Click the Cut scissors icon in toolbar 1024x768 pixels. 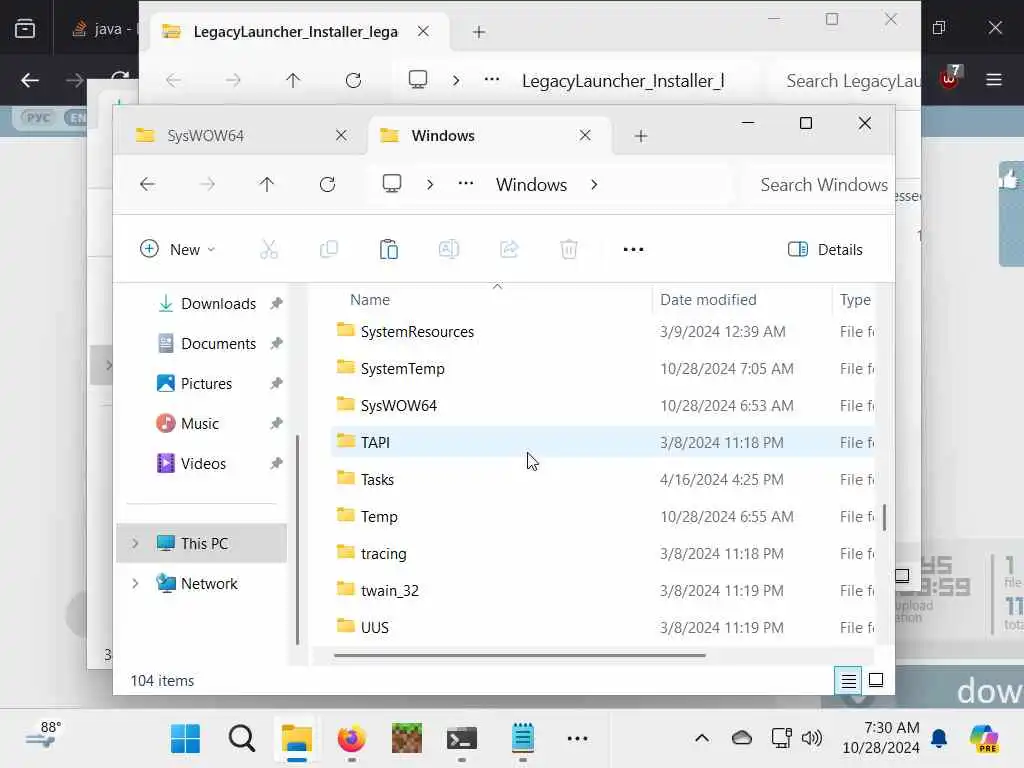tap(268, 249)
